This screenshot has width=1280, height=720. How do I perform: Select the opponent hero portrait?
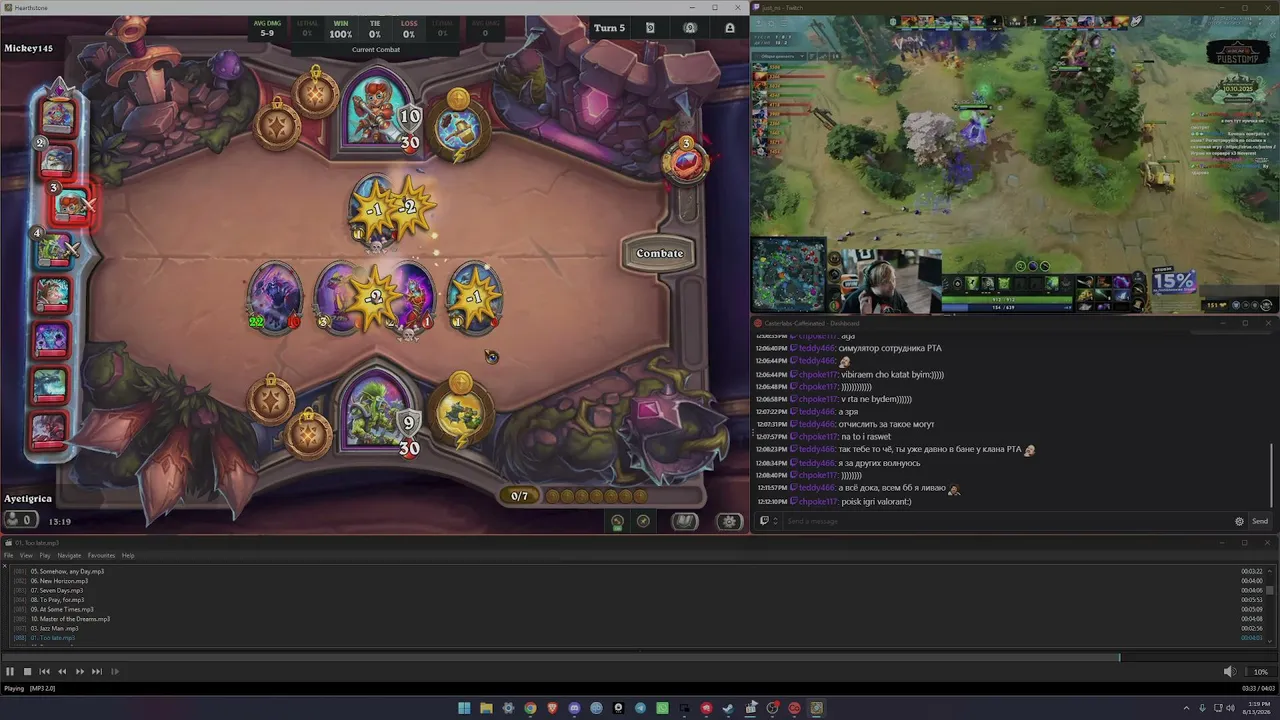tap(378, 110)
